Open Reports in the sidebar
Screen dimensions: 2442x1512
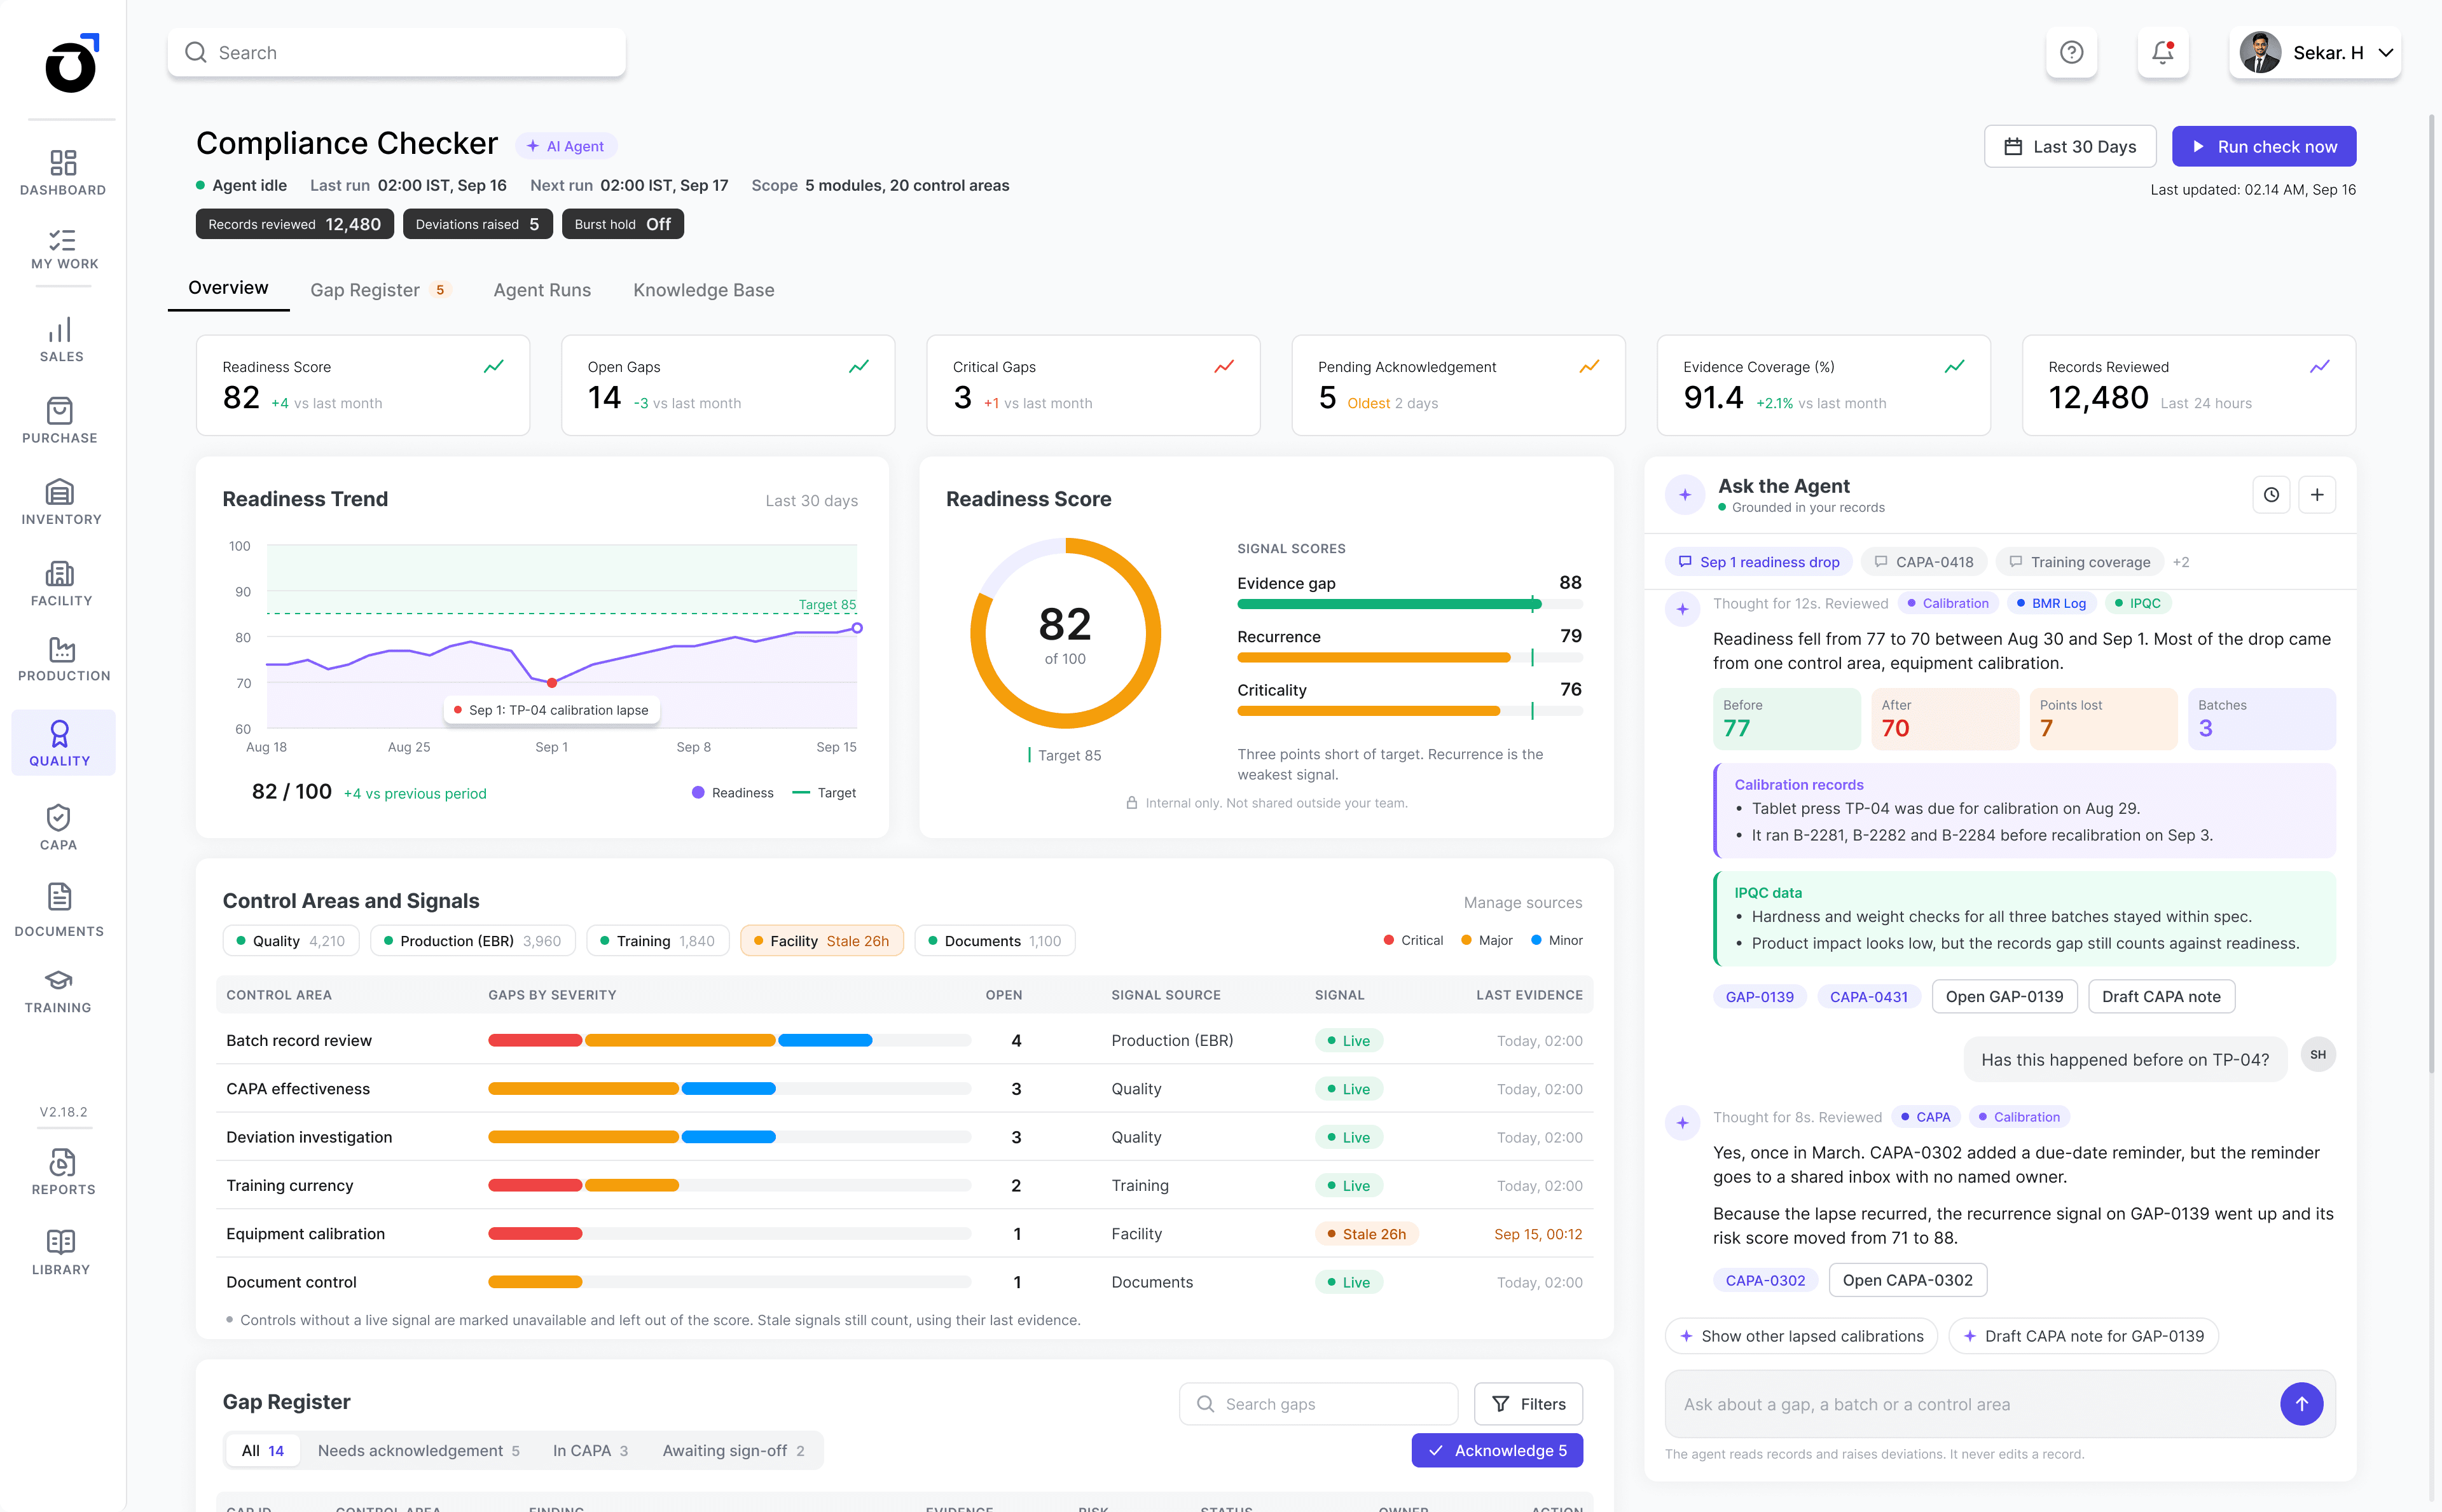click(63, 1172)
